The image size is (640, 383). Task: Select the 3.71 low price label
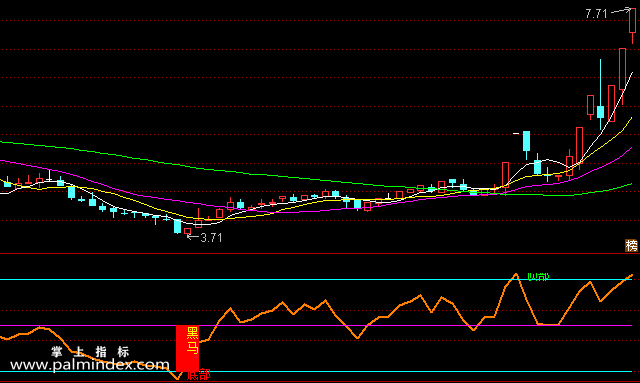click(211, 238)
